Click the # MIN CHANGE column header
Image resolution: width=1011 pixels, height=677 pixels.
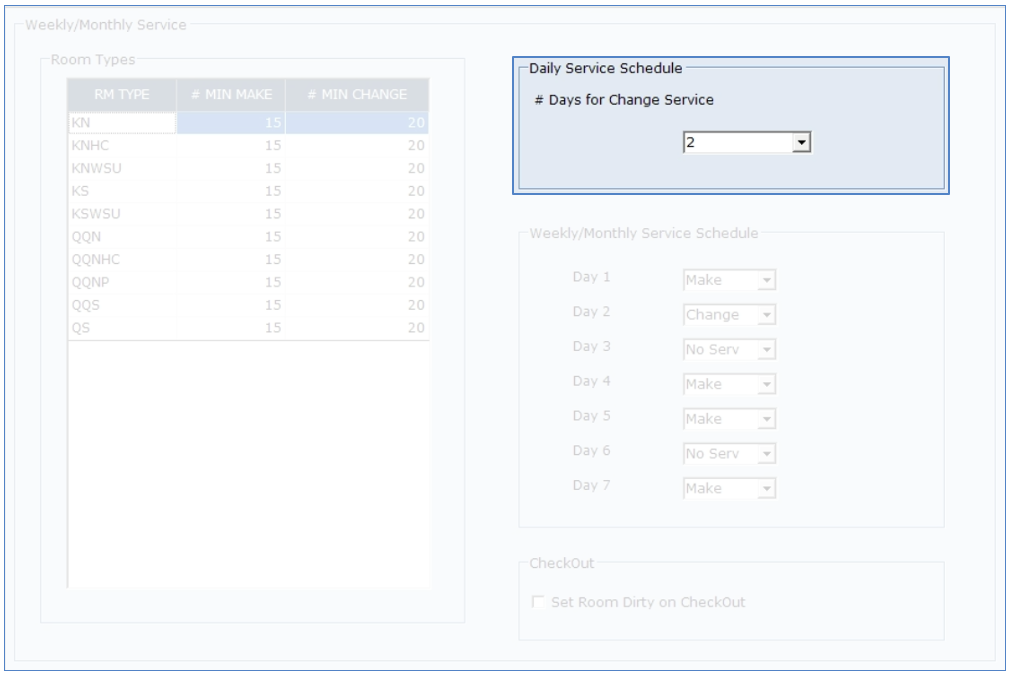click(x=357, y=95)
